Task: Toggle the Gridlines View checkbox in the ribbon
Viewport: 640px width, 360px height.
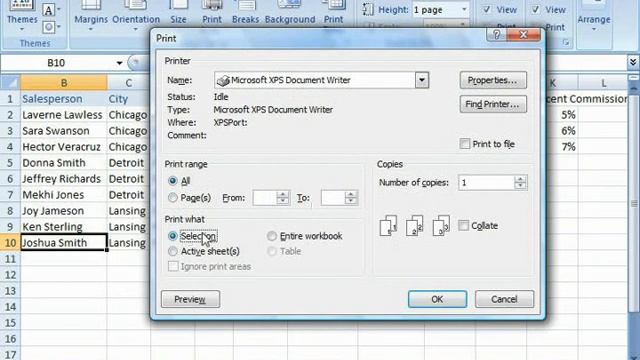Action: 487,9
